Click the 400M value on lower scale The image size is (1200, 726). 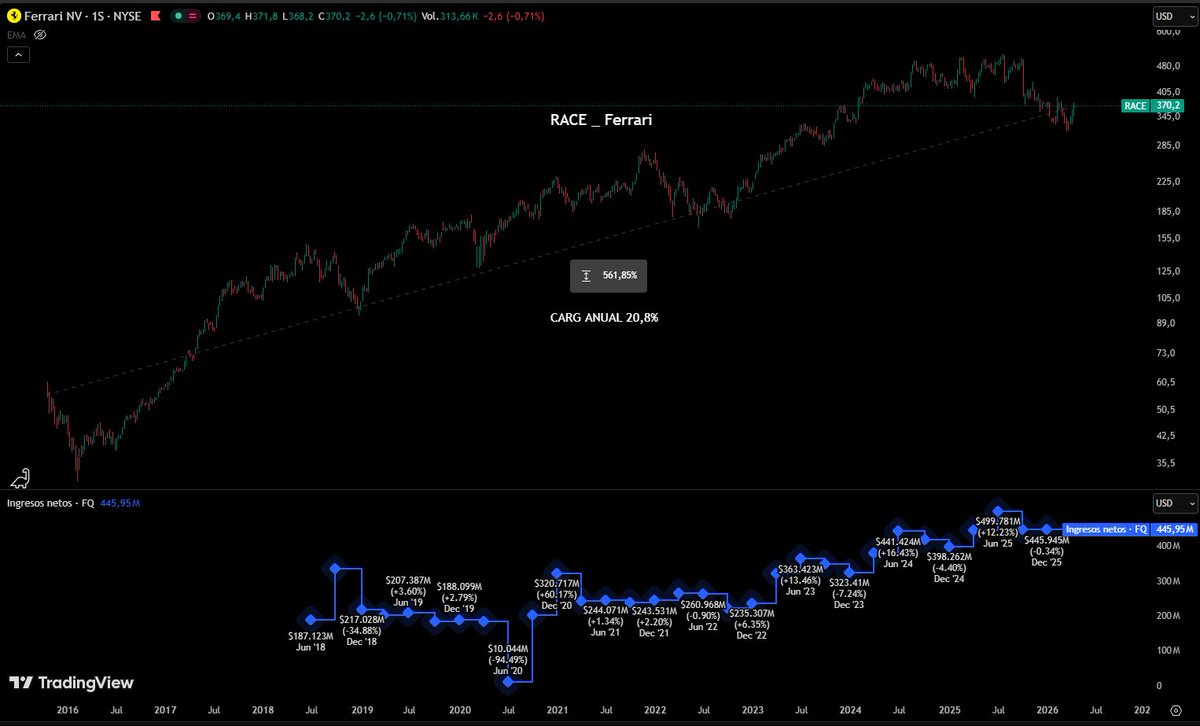pyautogui.click(x=1167, y=546)
